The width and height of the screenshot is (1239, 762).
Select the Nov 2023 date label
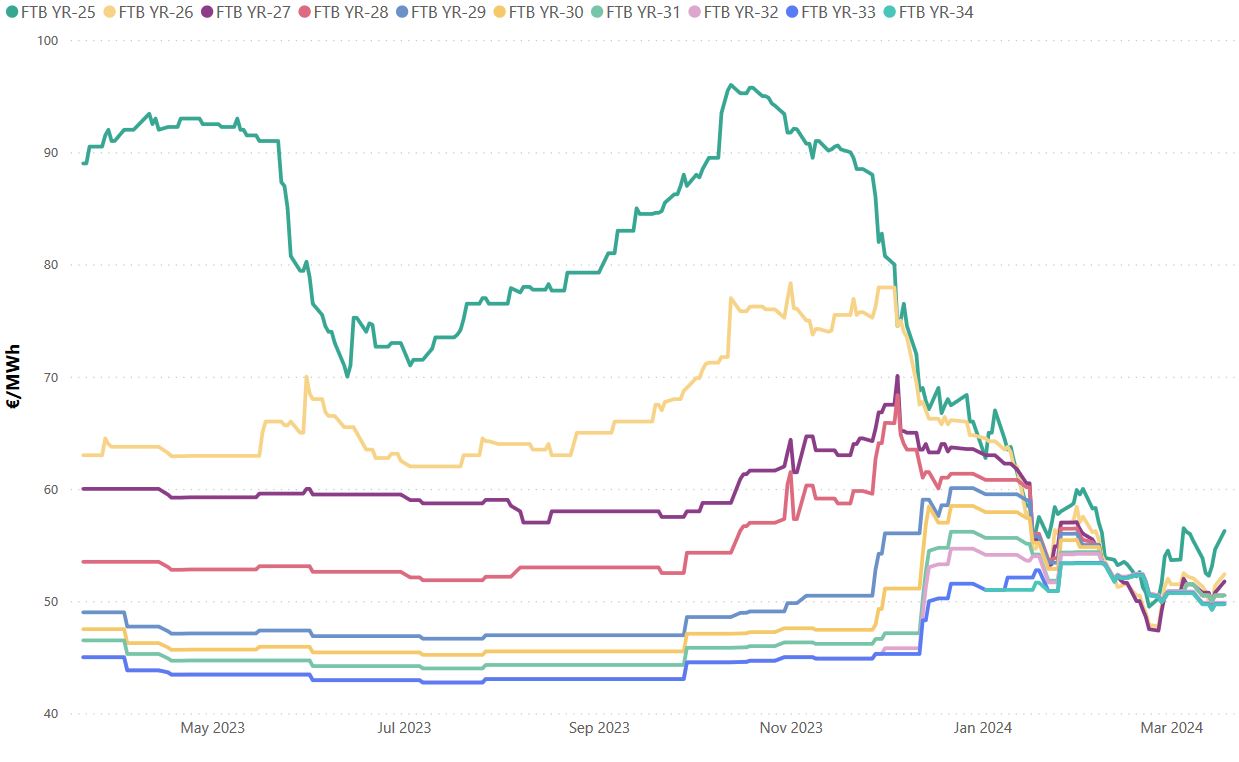(x=791, y=728)
